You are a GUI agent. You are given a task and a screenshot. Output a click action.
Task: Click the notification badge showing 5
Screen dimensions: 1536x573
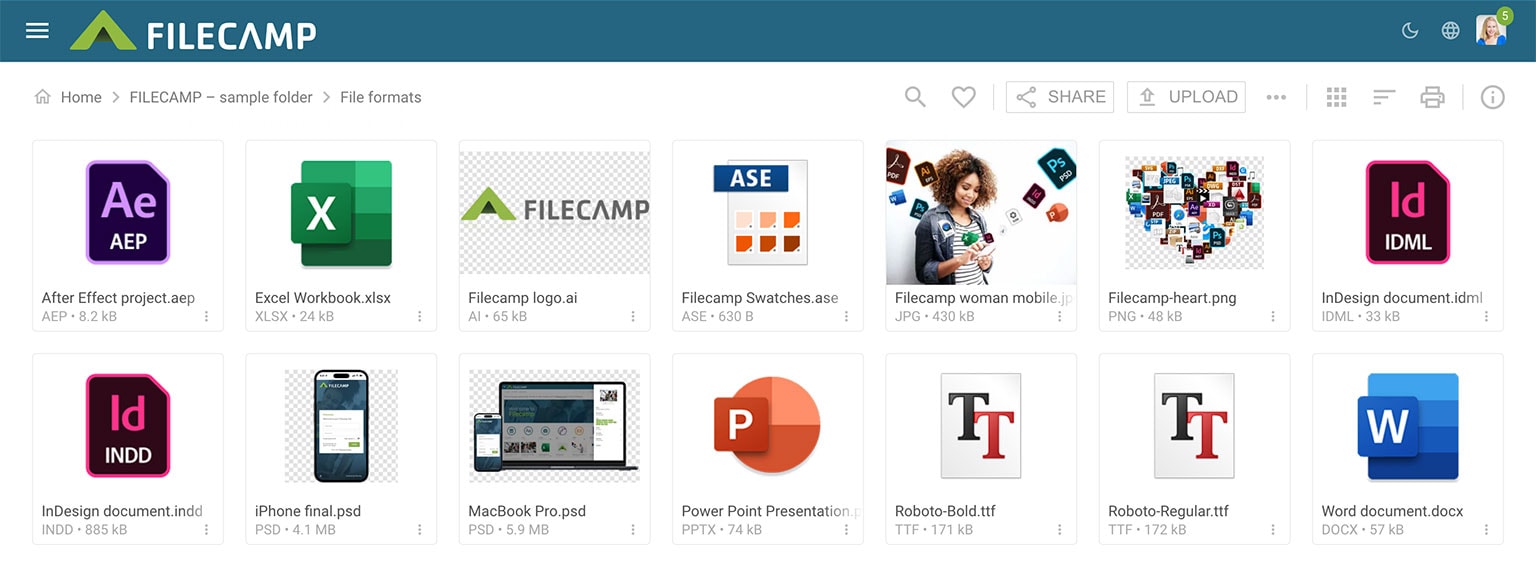pos(1505,16)
